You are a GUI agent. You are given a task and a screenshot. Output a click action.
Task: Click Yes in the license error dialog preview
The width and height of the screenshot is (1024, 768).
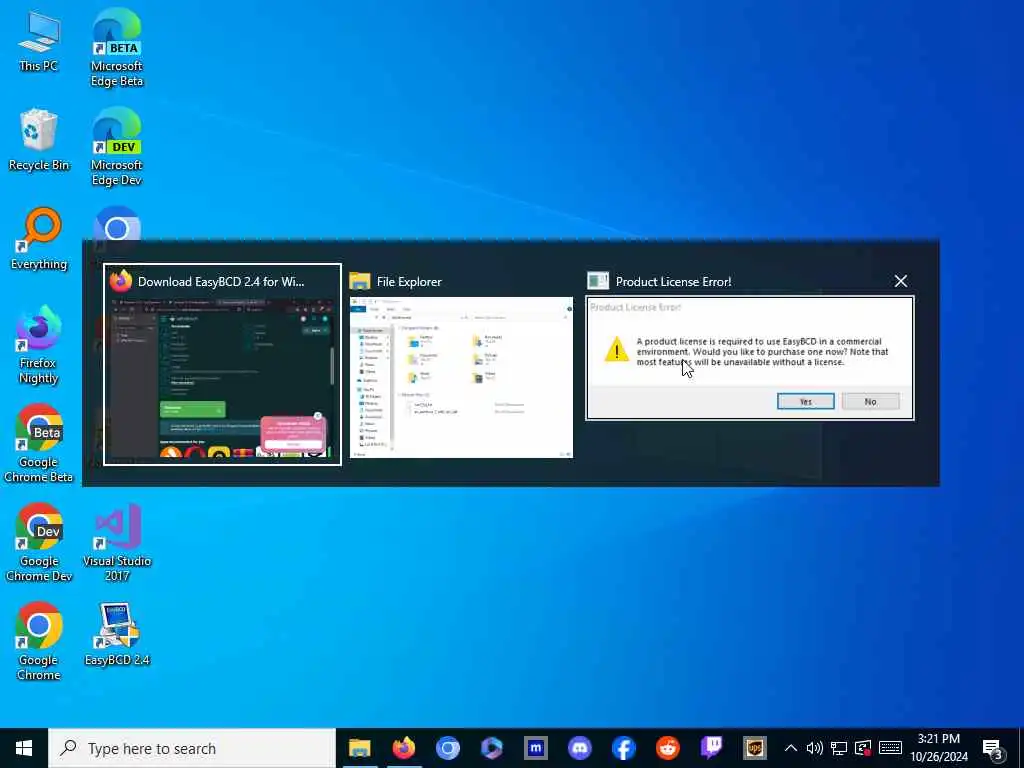805,402
